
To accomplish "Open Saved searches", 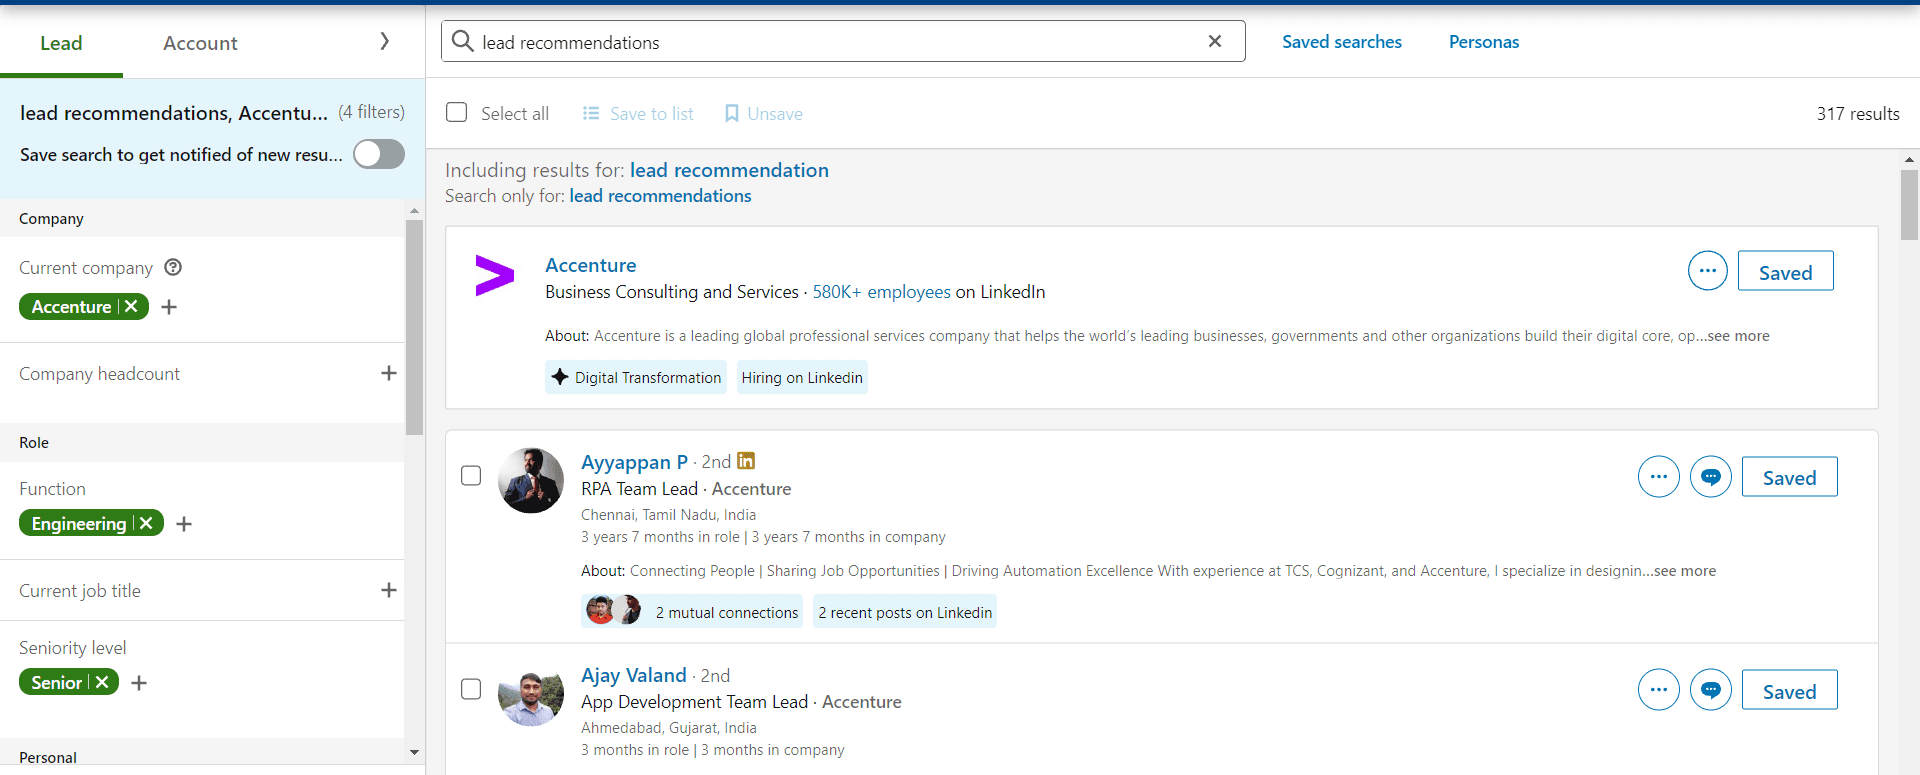I will pyautogui.click(x=1342, y=42).
